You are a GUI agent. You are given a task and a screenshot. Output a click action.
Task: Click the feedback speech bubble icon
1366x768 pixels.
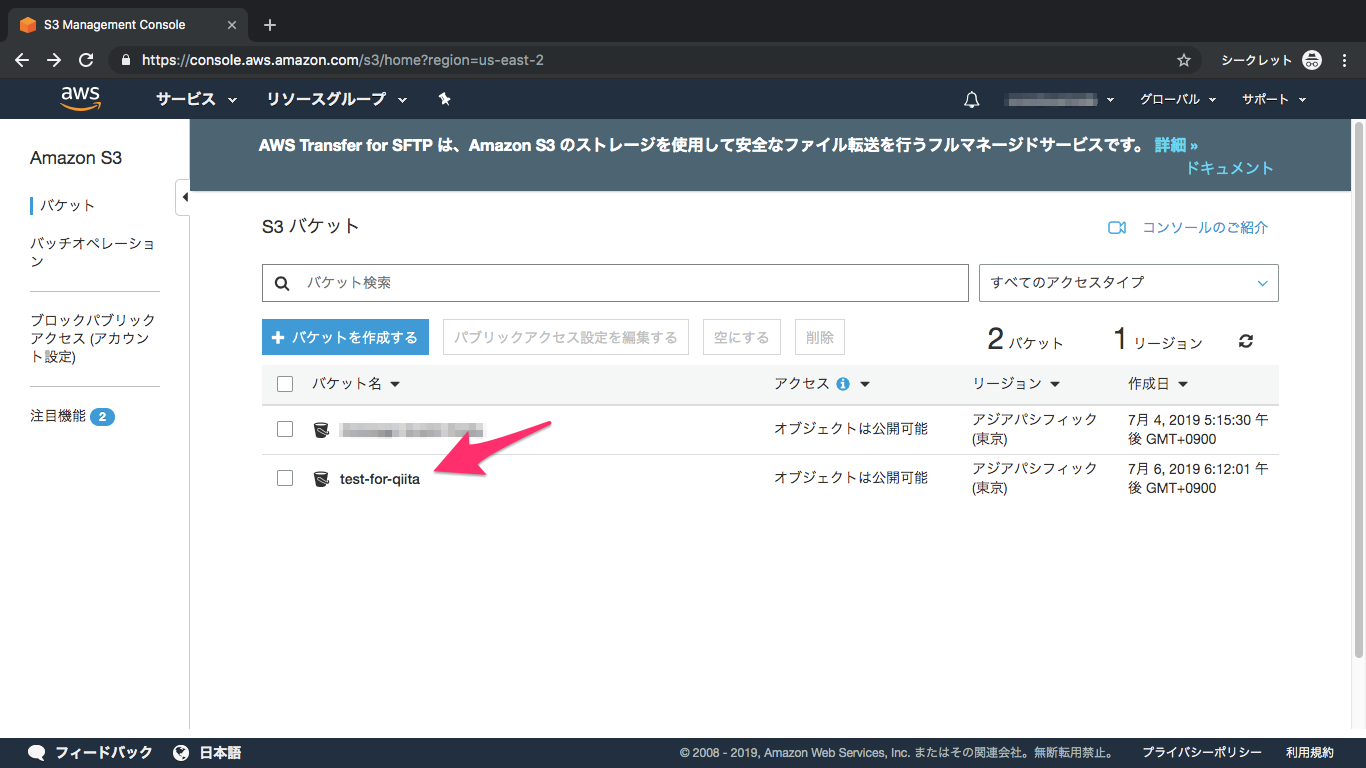37,753
